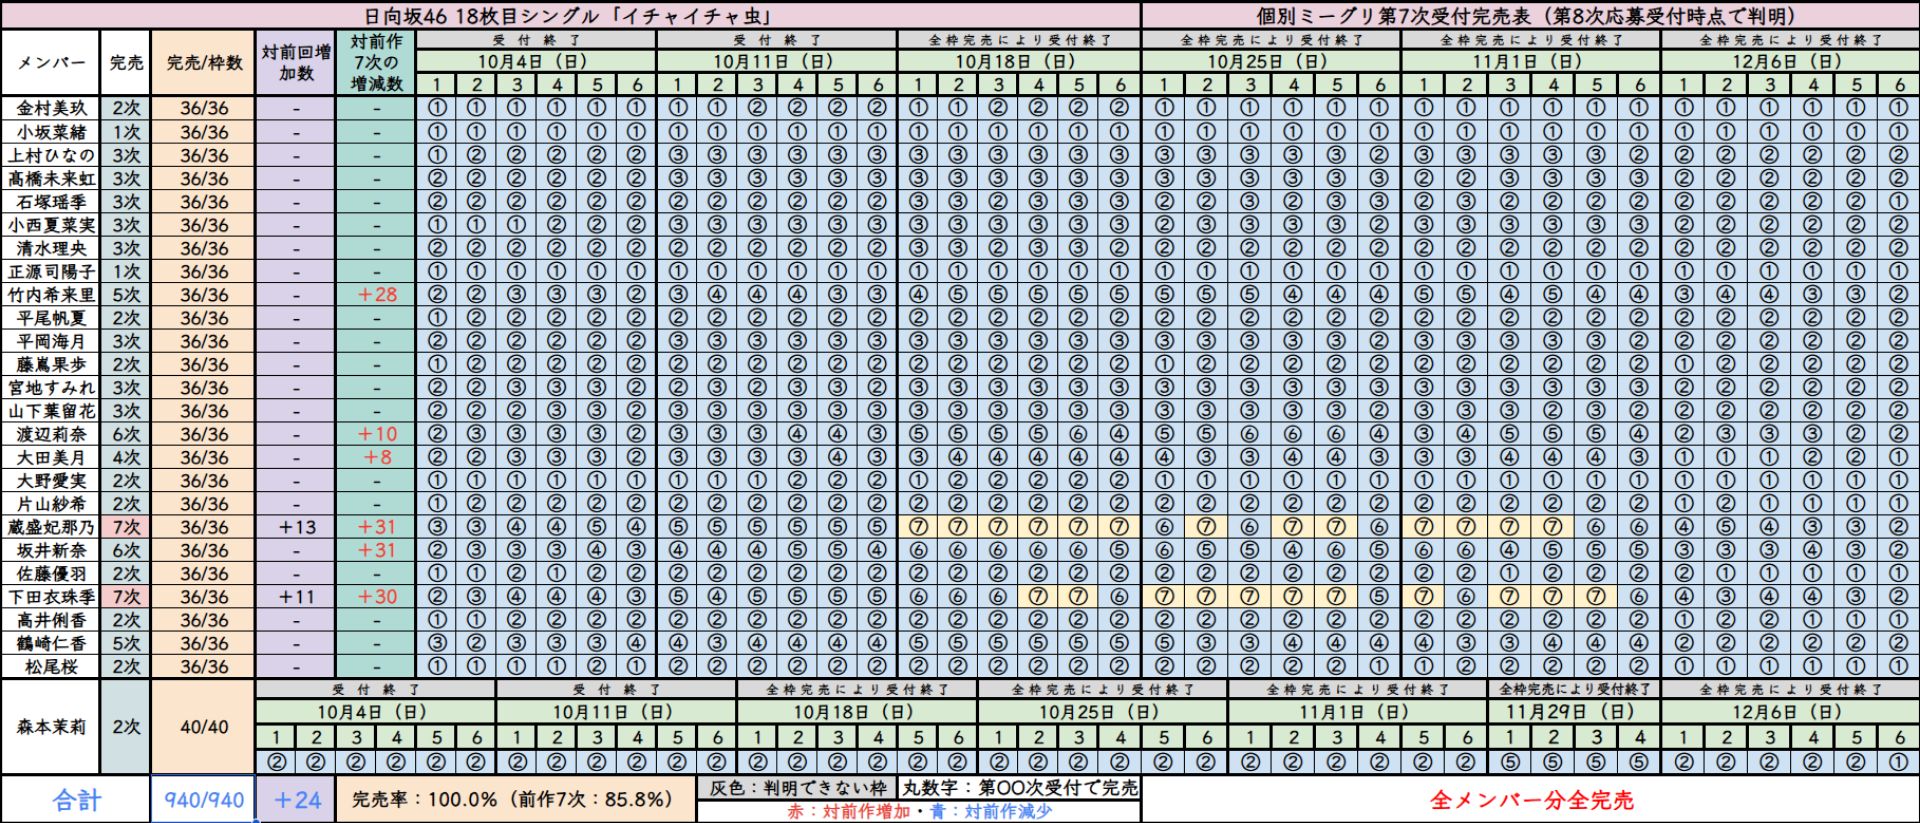
Task: Select the 日向坂46 18枚目シングル title header
Action: click(x=570, y=15)
